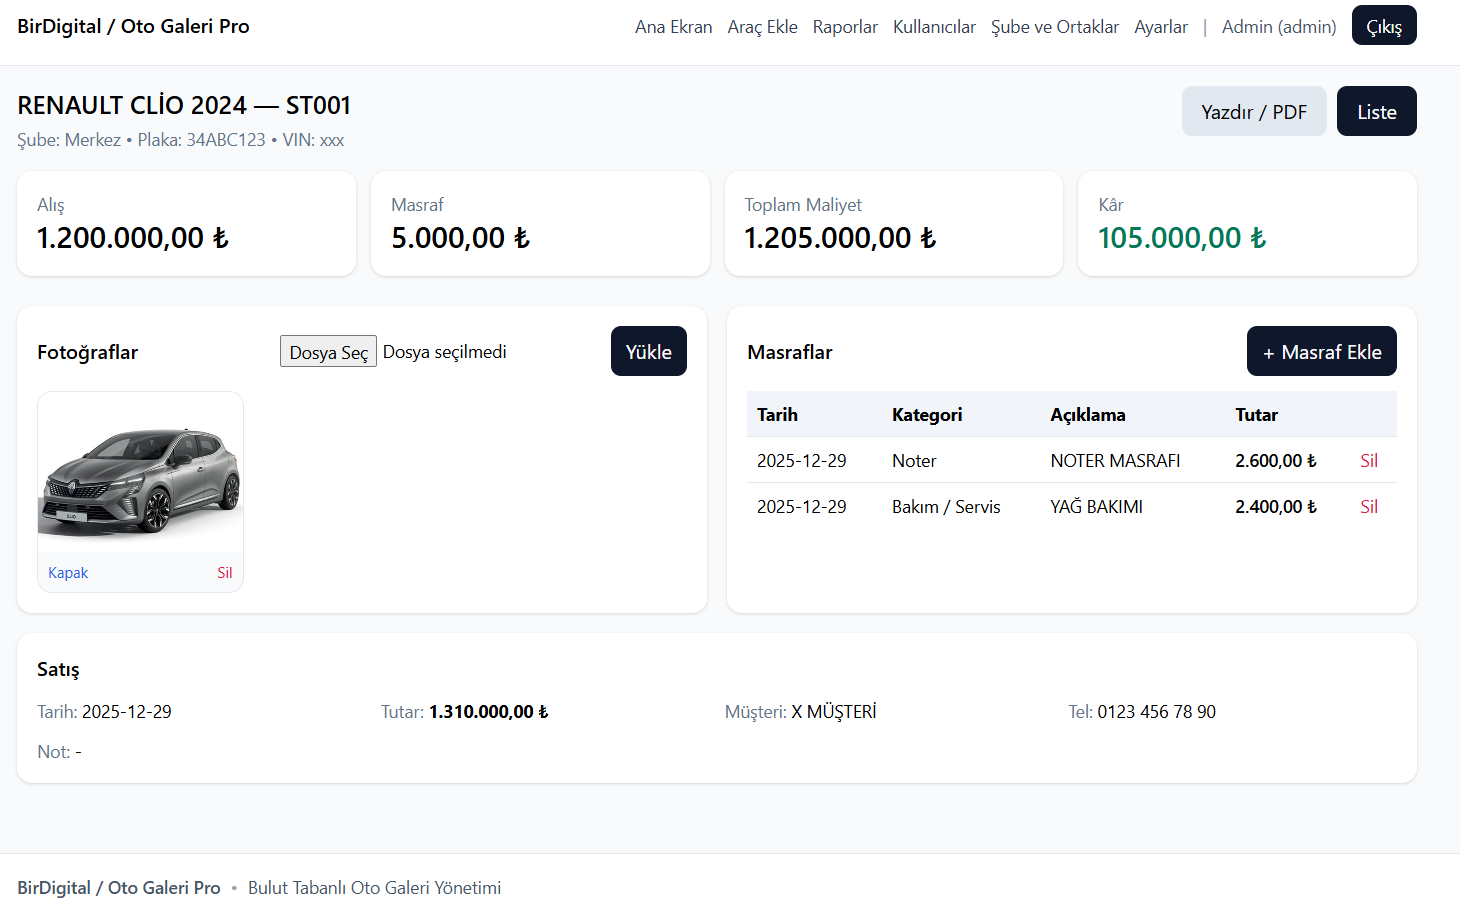Open Raporlar in the top navigation
Image resolution: width=1460 pixels, height=907 pixels.
click(845, 27)
